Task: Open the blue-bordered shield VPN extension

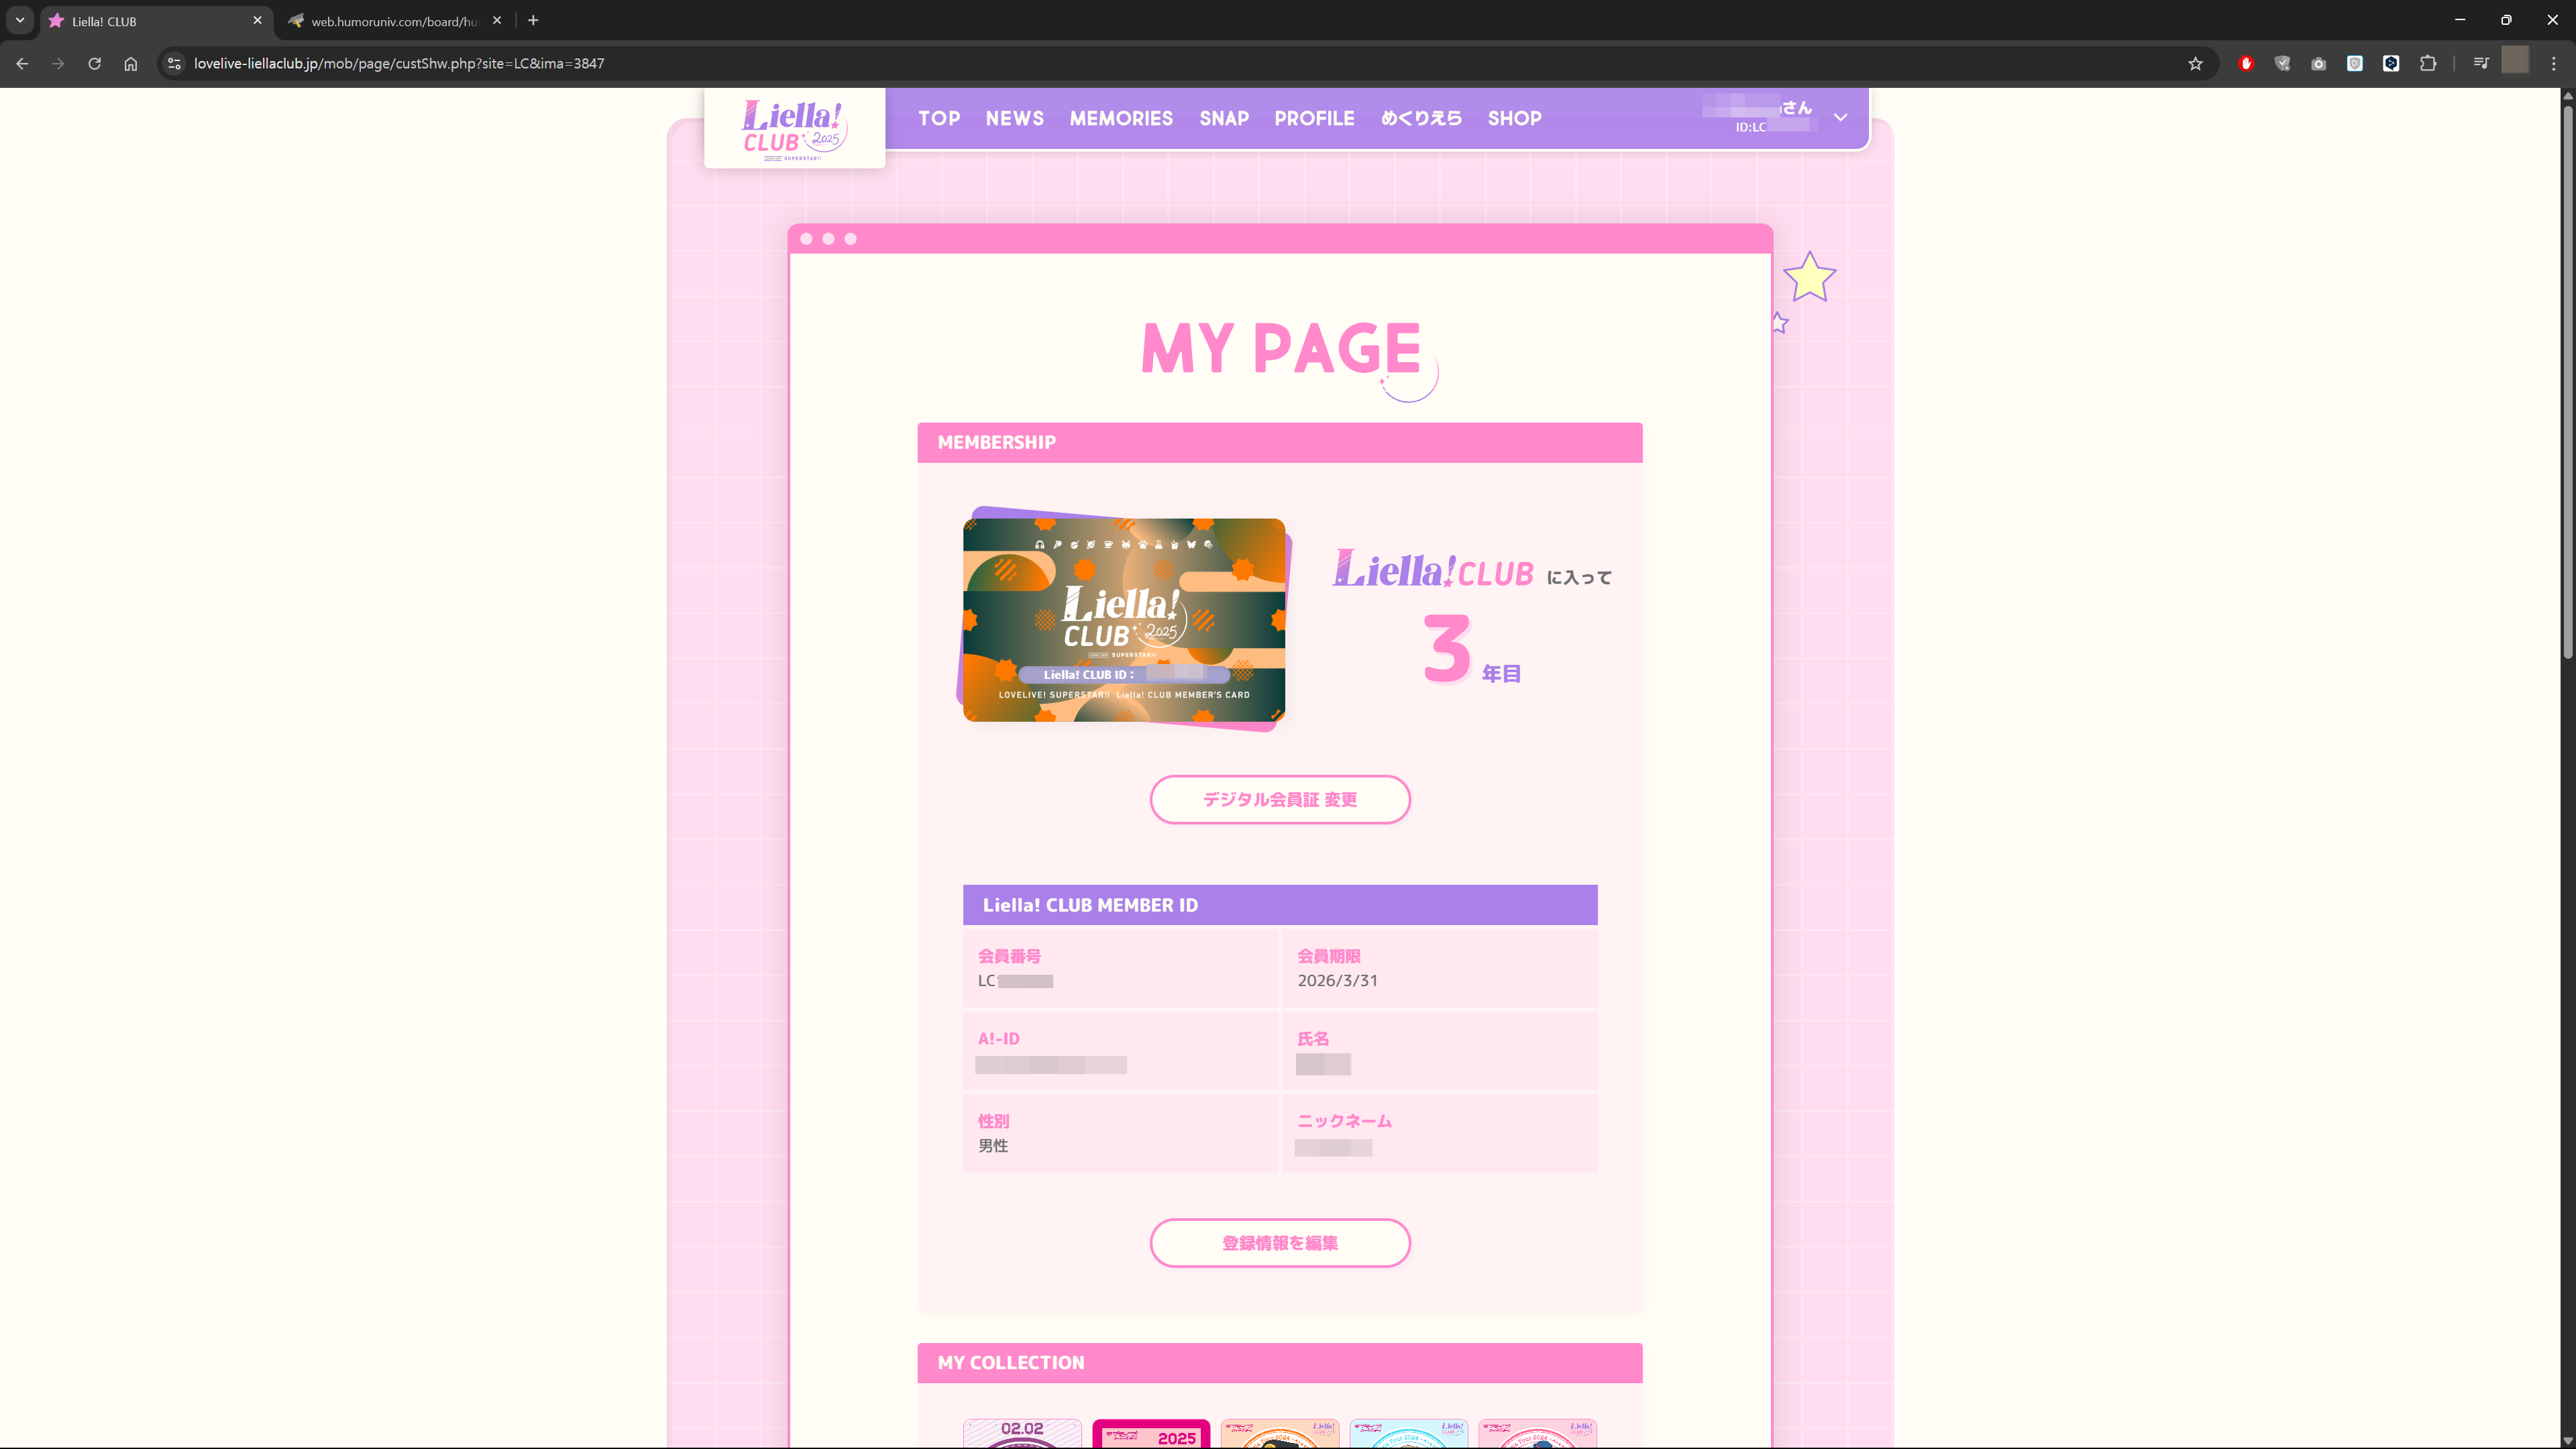Action: tap(2355, 64)
